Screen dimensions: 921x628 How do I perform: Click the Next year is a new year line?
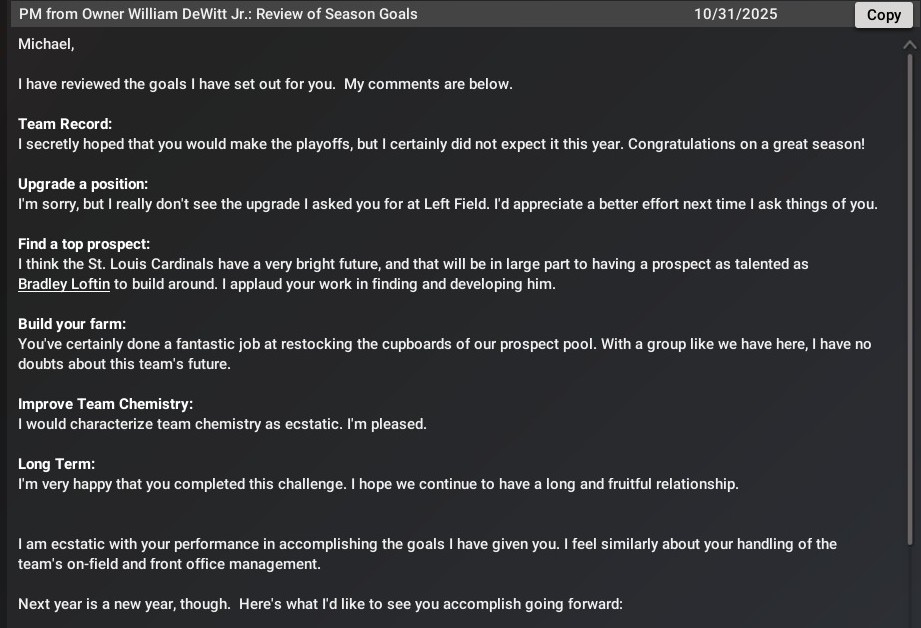[320, 604]
